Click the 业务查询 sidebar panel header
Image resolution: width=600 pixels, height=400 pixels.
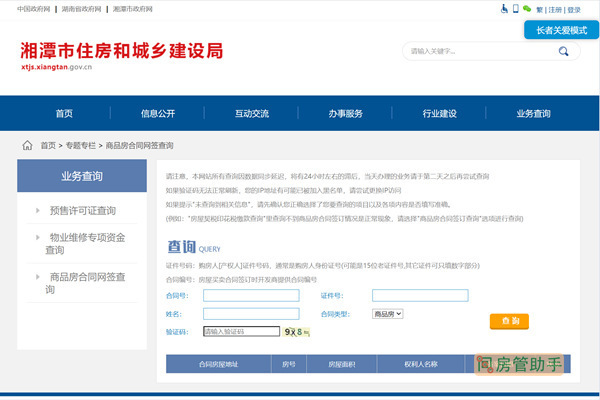(82, 176)
